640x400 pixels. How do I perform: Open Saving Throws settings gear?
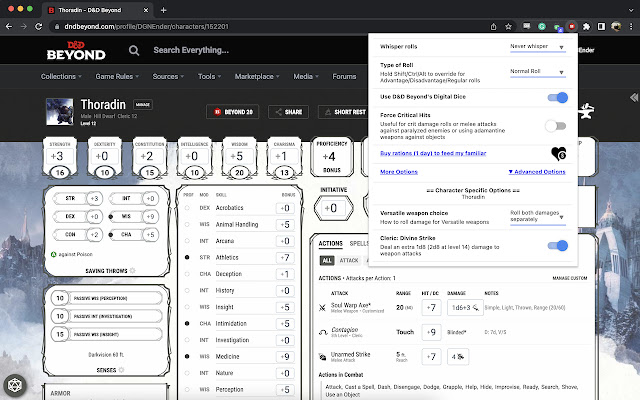point(133,271)
